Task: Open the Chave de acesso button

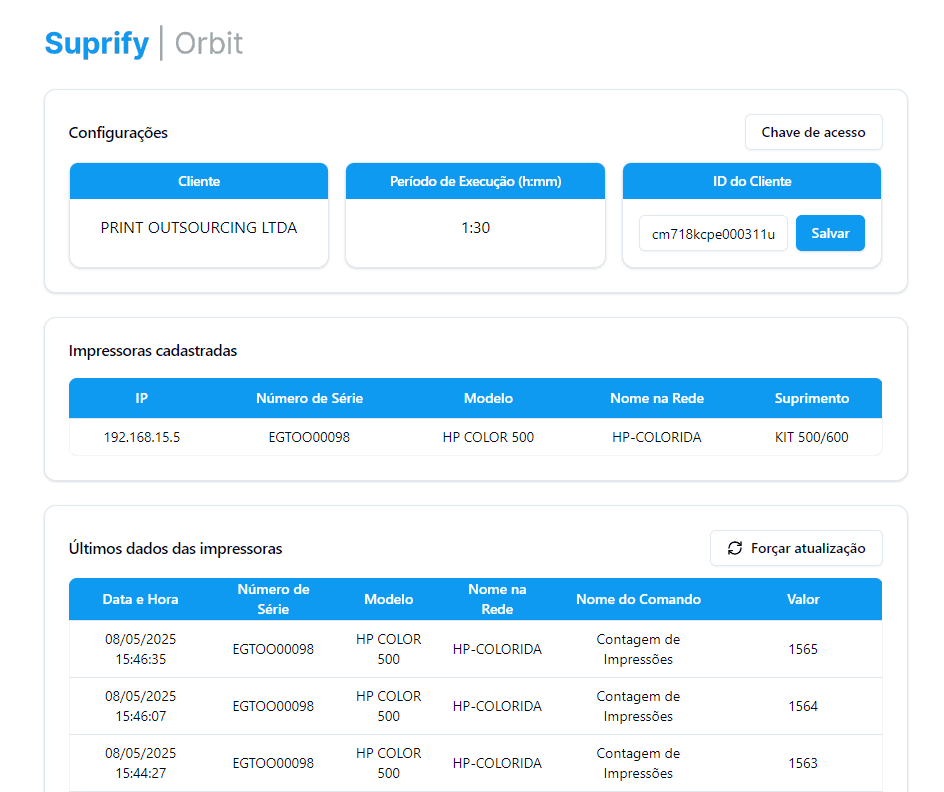Action: [813, 132]
